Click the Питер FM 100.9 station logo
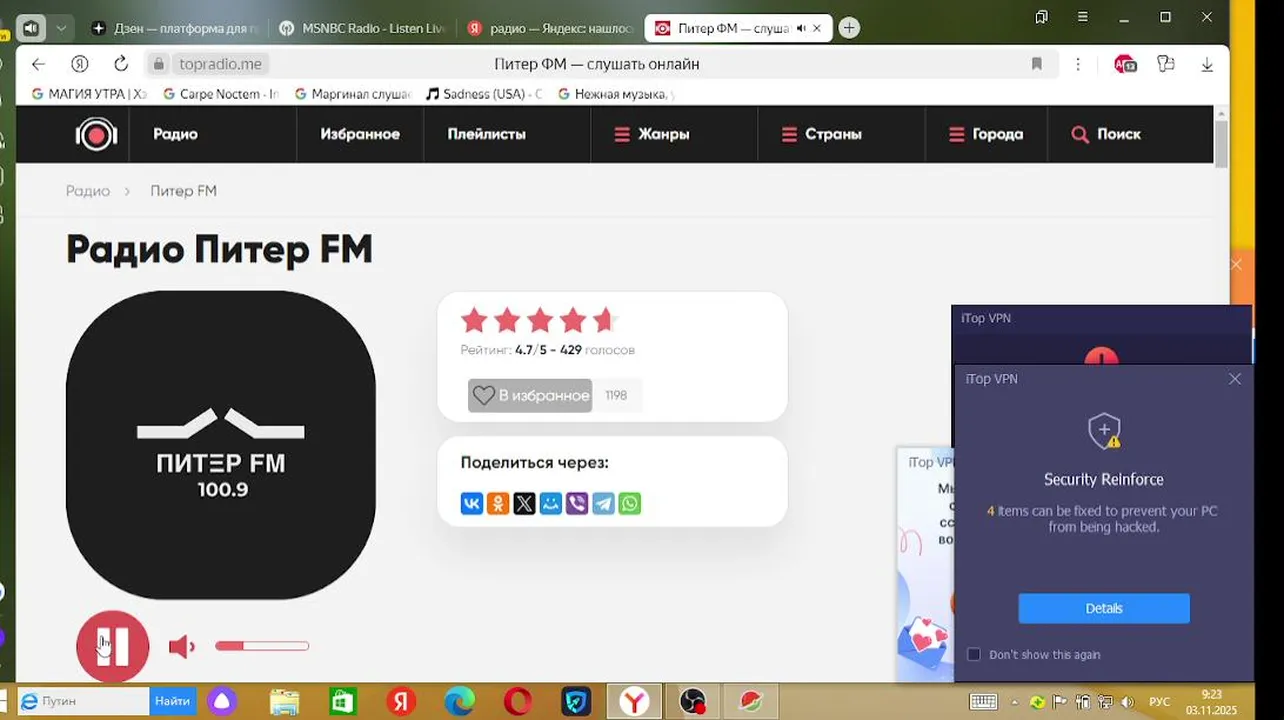This screenshot has height=720, width=1284. pos(221,445)
